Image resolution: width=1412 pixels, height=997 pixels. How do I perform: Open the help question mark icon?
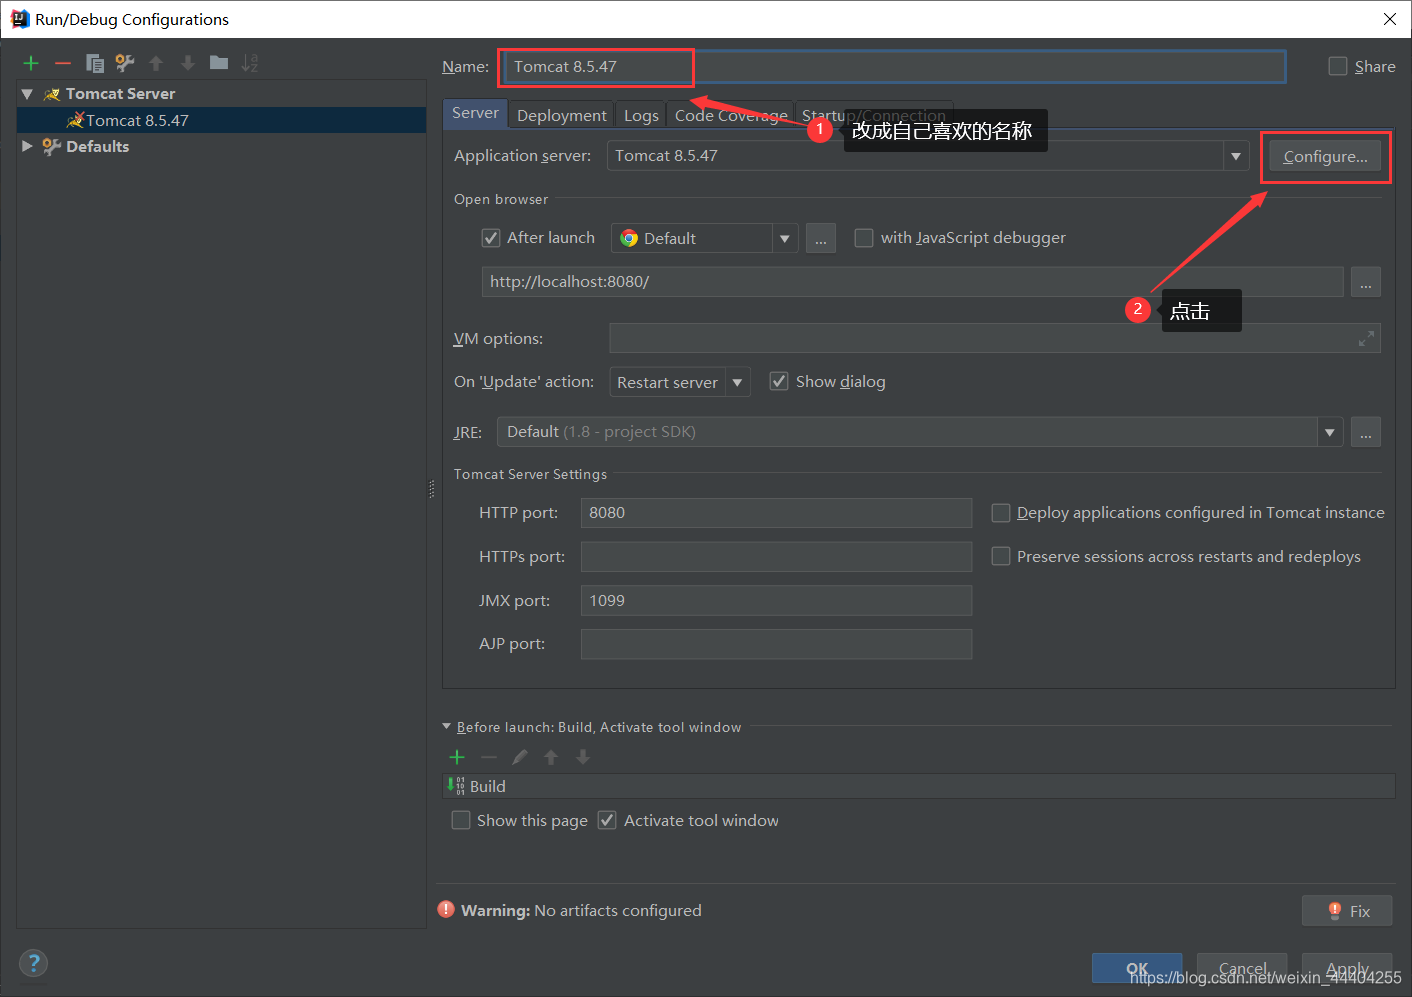click(34, 963)
